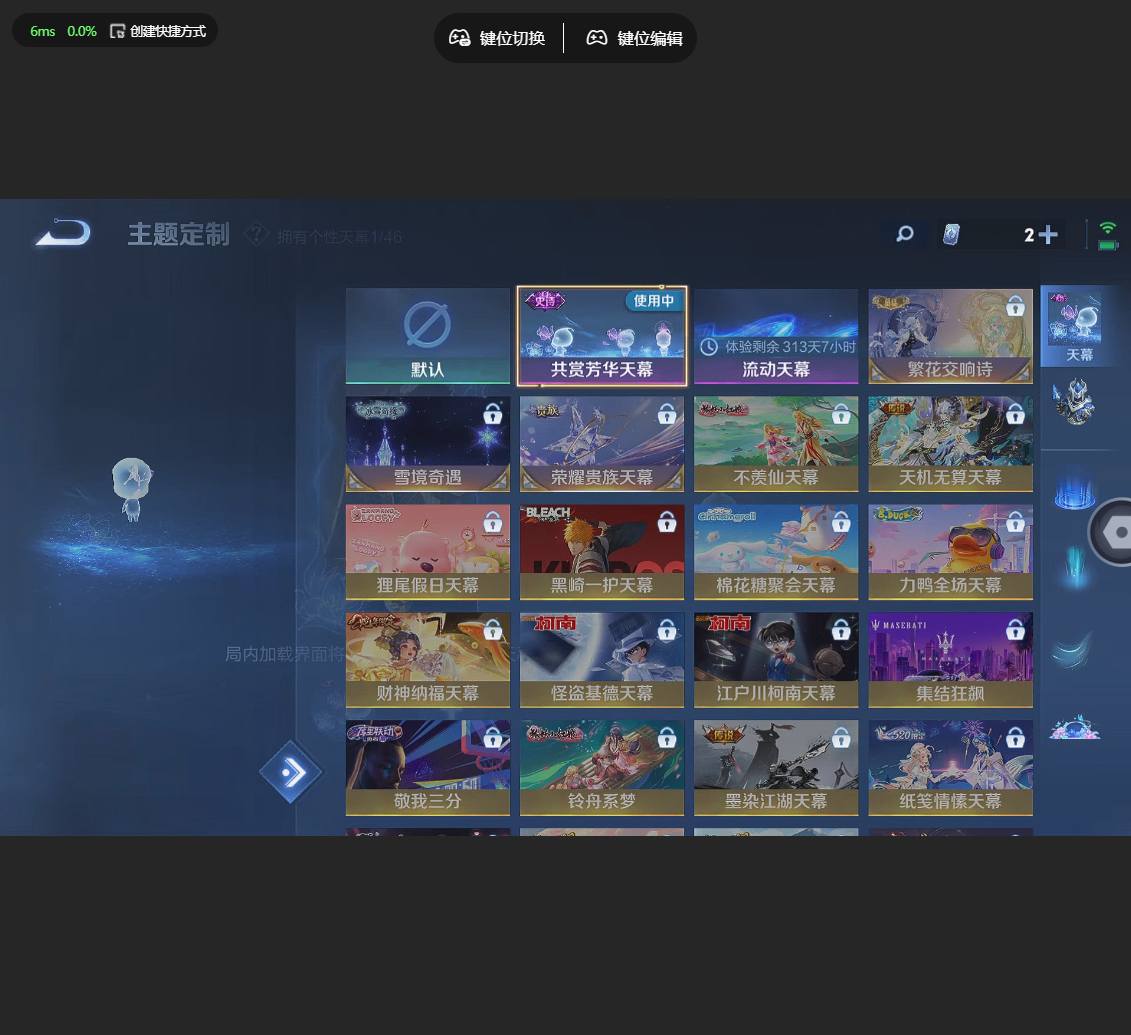Click the back arrow icon

(x=63, y=233)
